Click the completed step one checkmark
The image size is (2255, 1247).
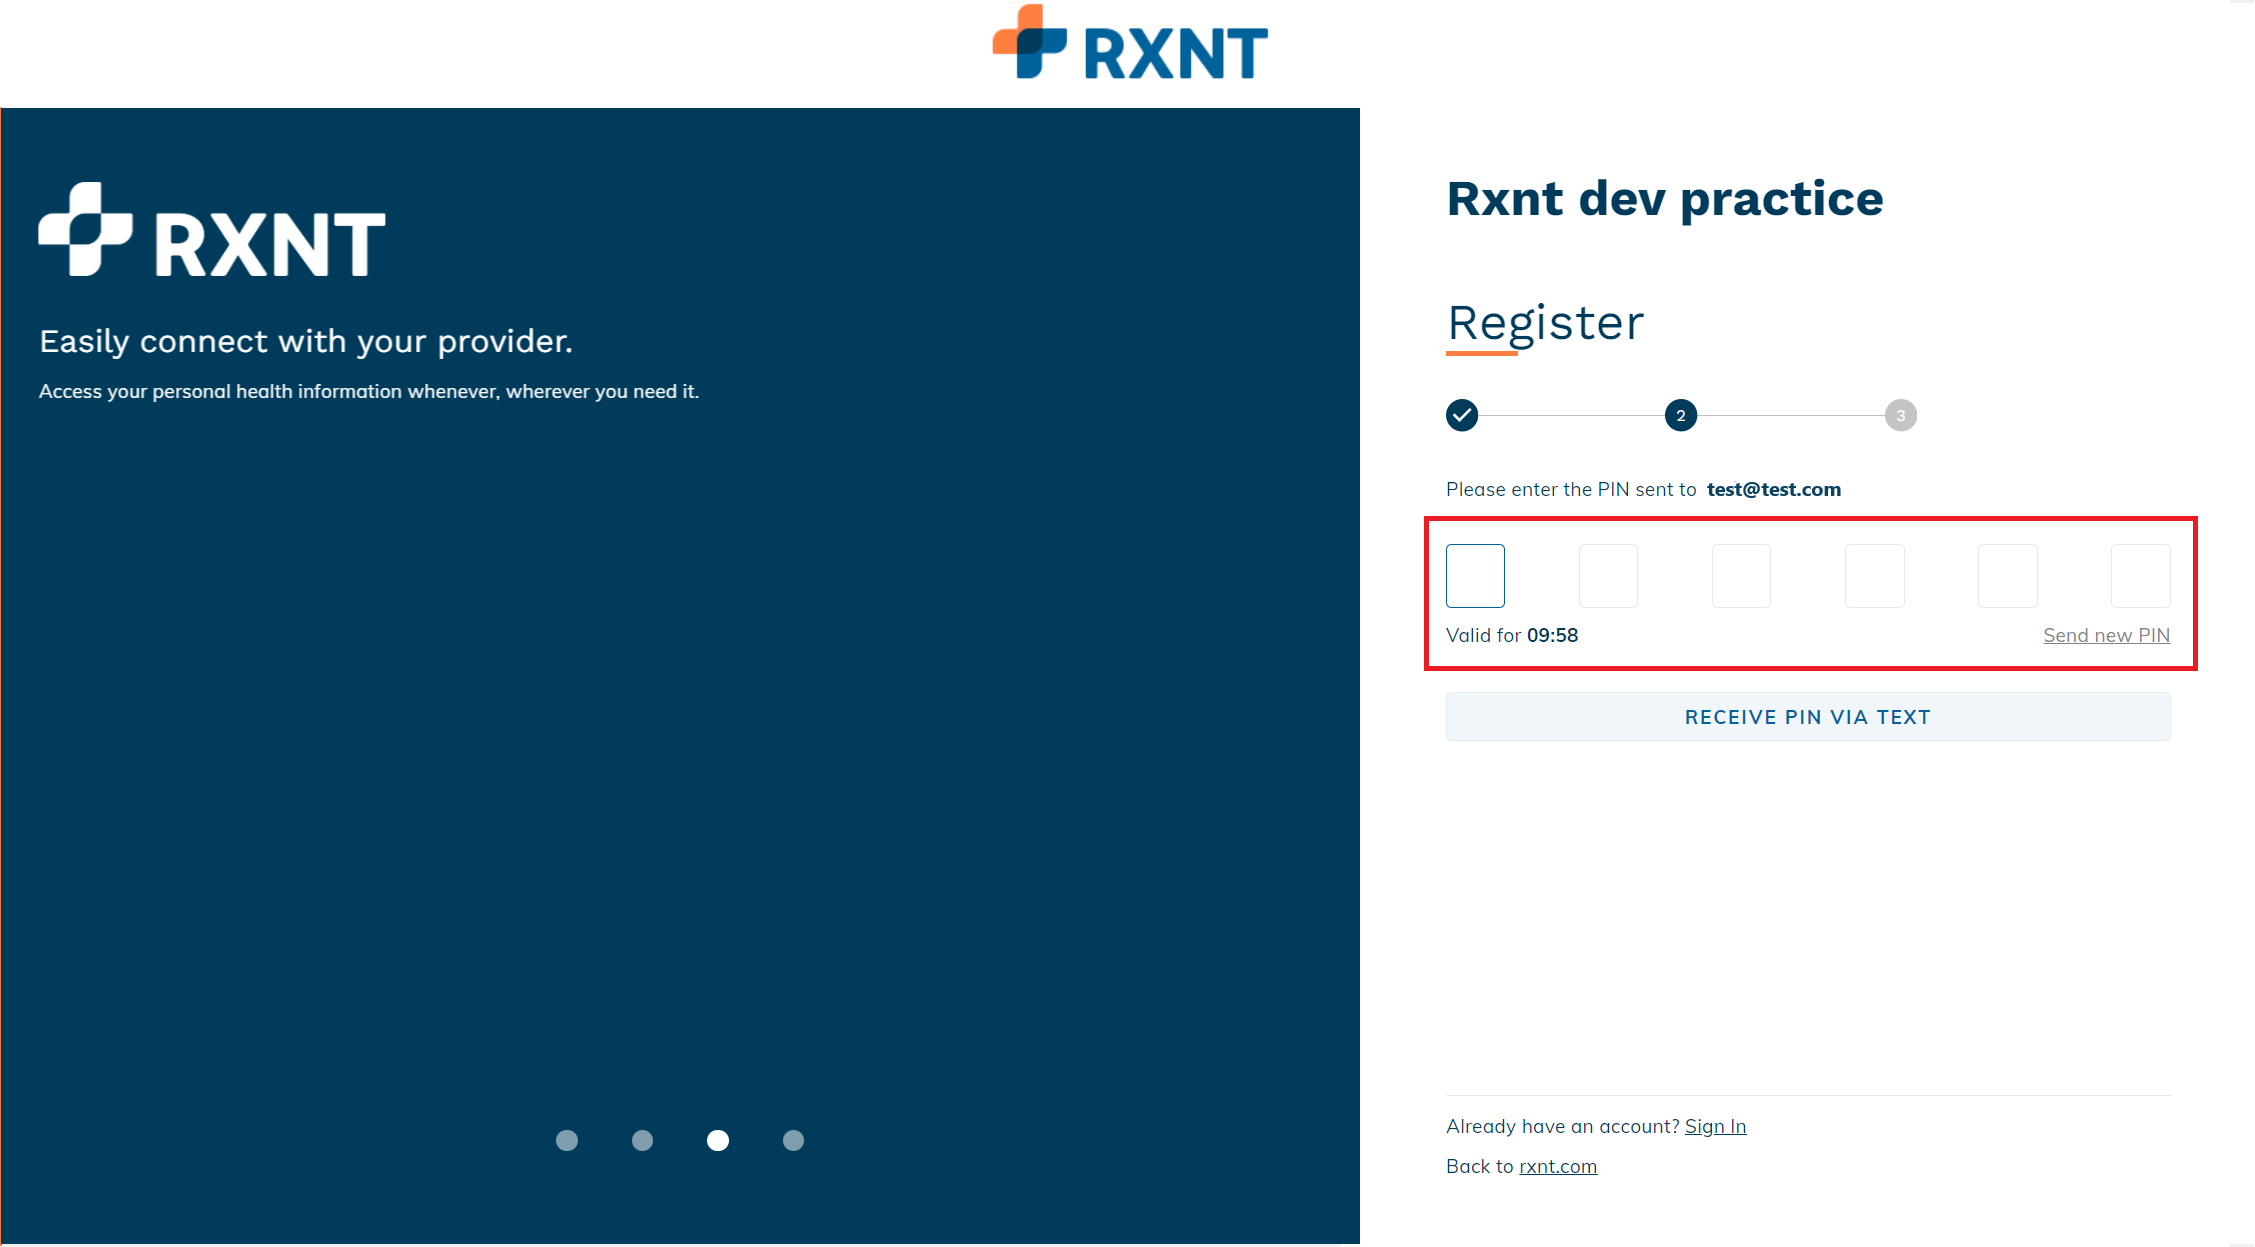pos(1462,415)
